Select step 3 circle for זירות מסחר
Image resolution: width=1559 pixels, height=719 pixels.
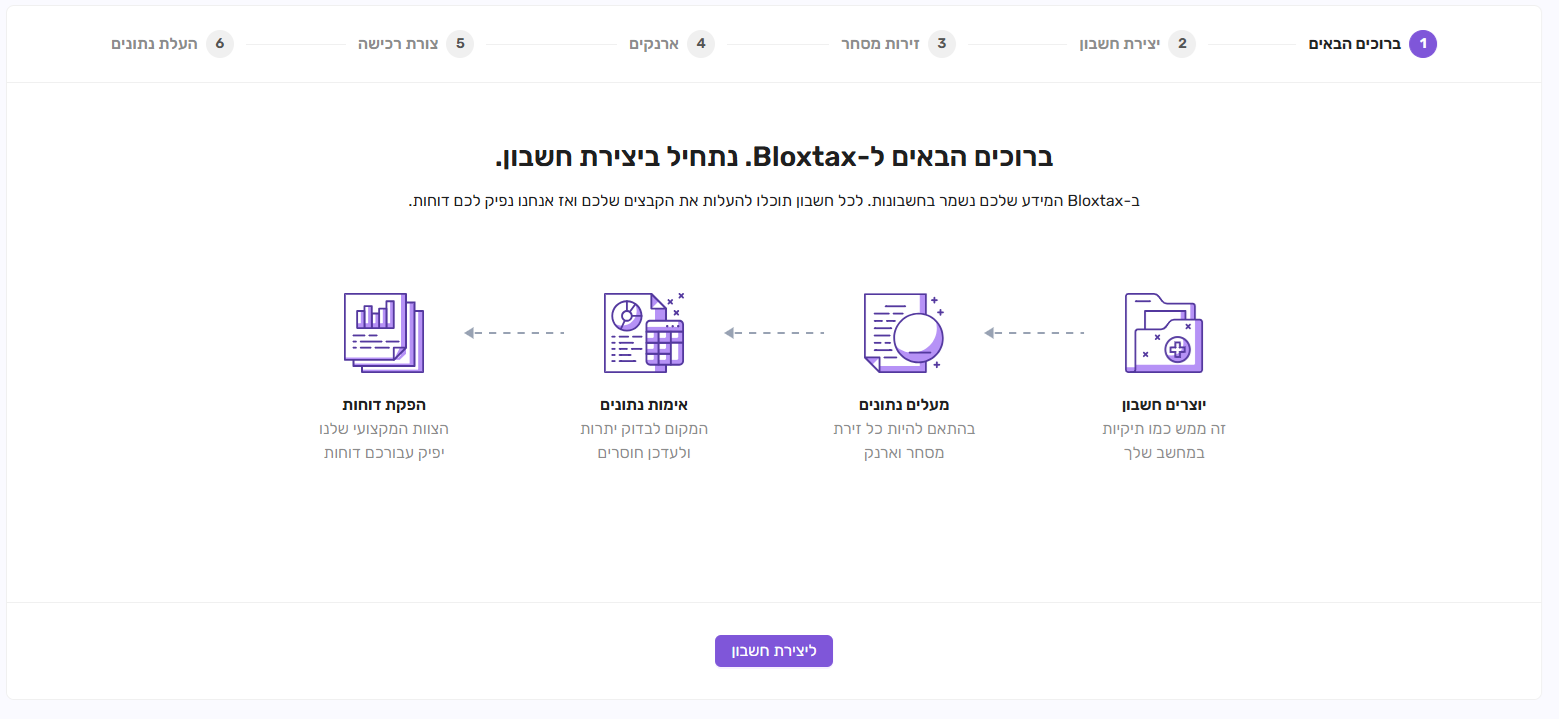941,44
